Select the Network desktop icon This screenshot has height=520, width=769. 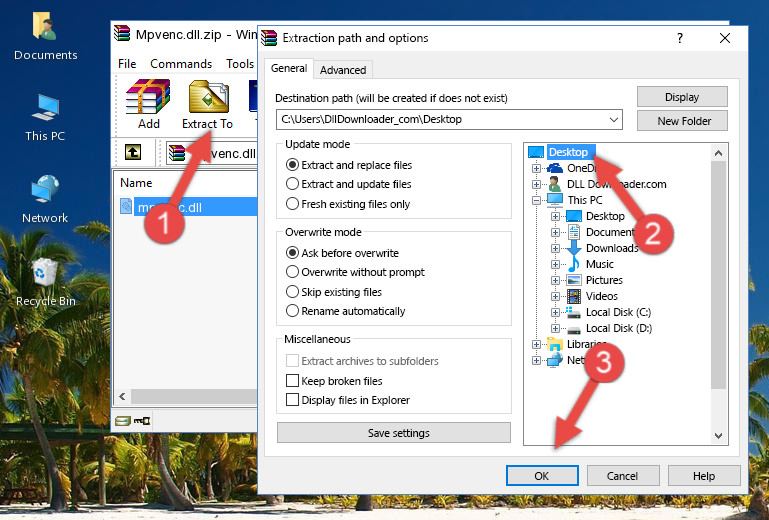(45, 199)
